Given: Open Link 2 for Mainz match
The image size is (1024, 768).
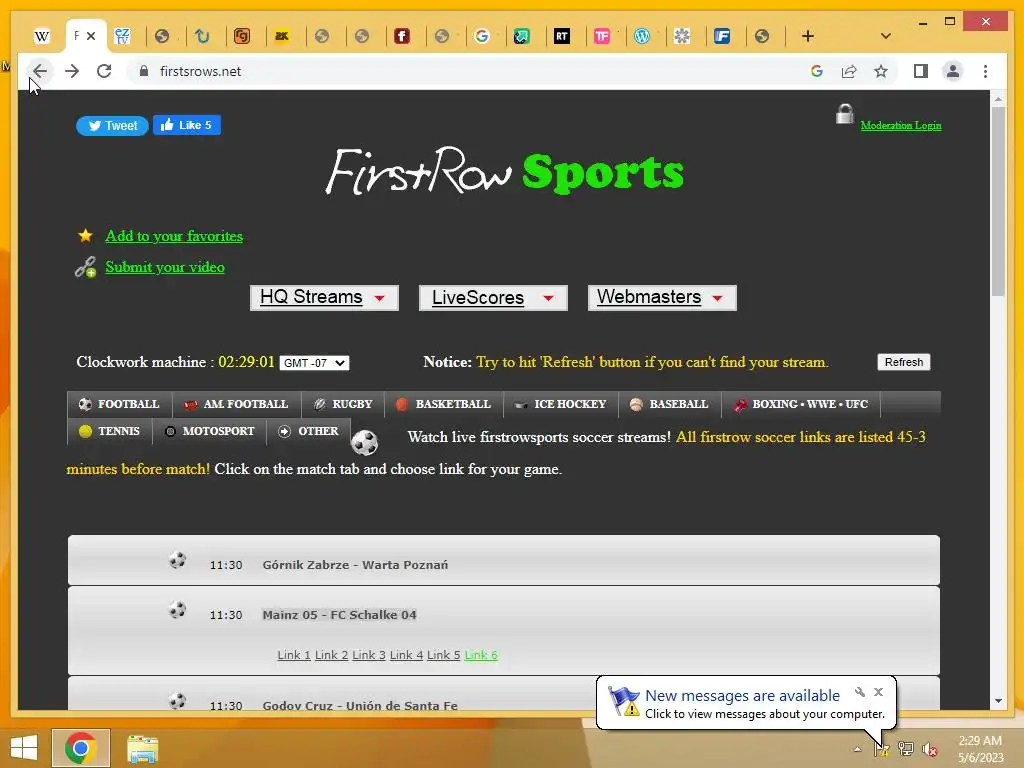Looking at the screenshot, I should click(x=331, y=655).
